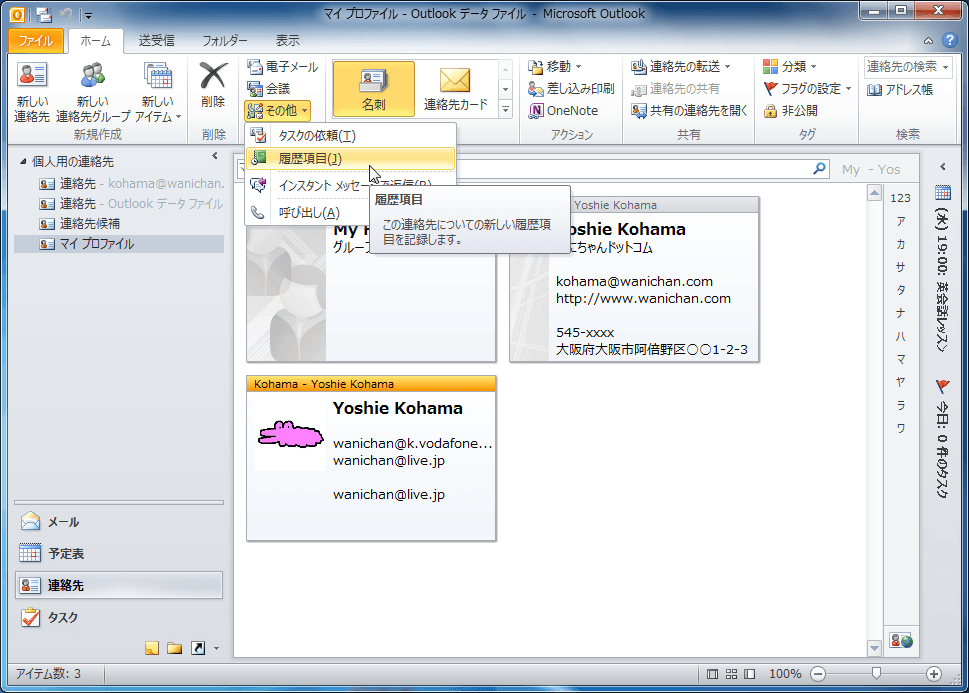Screen dimensions: 969x693
Task: Open the 移動 move dropdown
Action: [555, 66]
